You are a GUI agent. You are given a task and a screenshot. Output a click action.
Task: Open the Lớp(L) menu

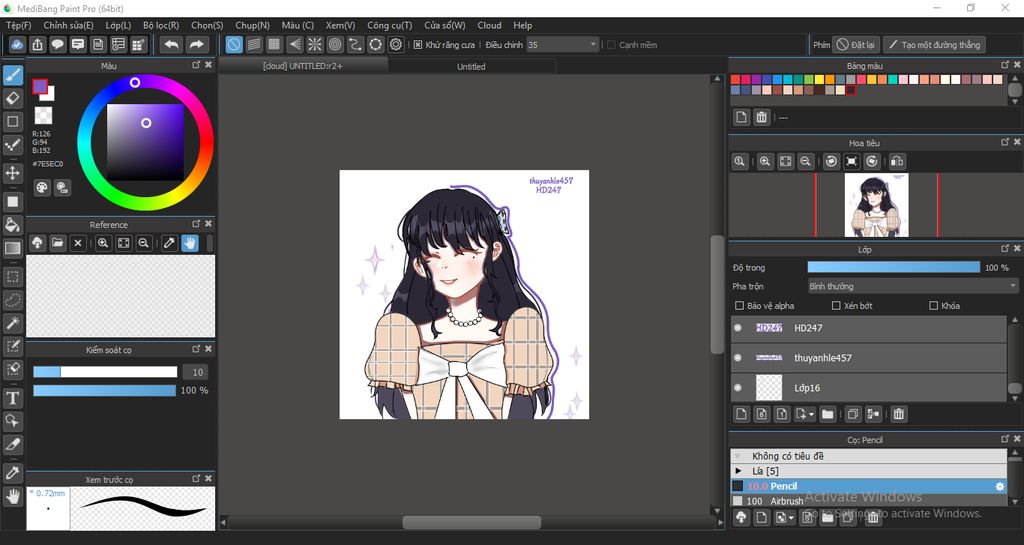click(118, 25)
